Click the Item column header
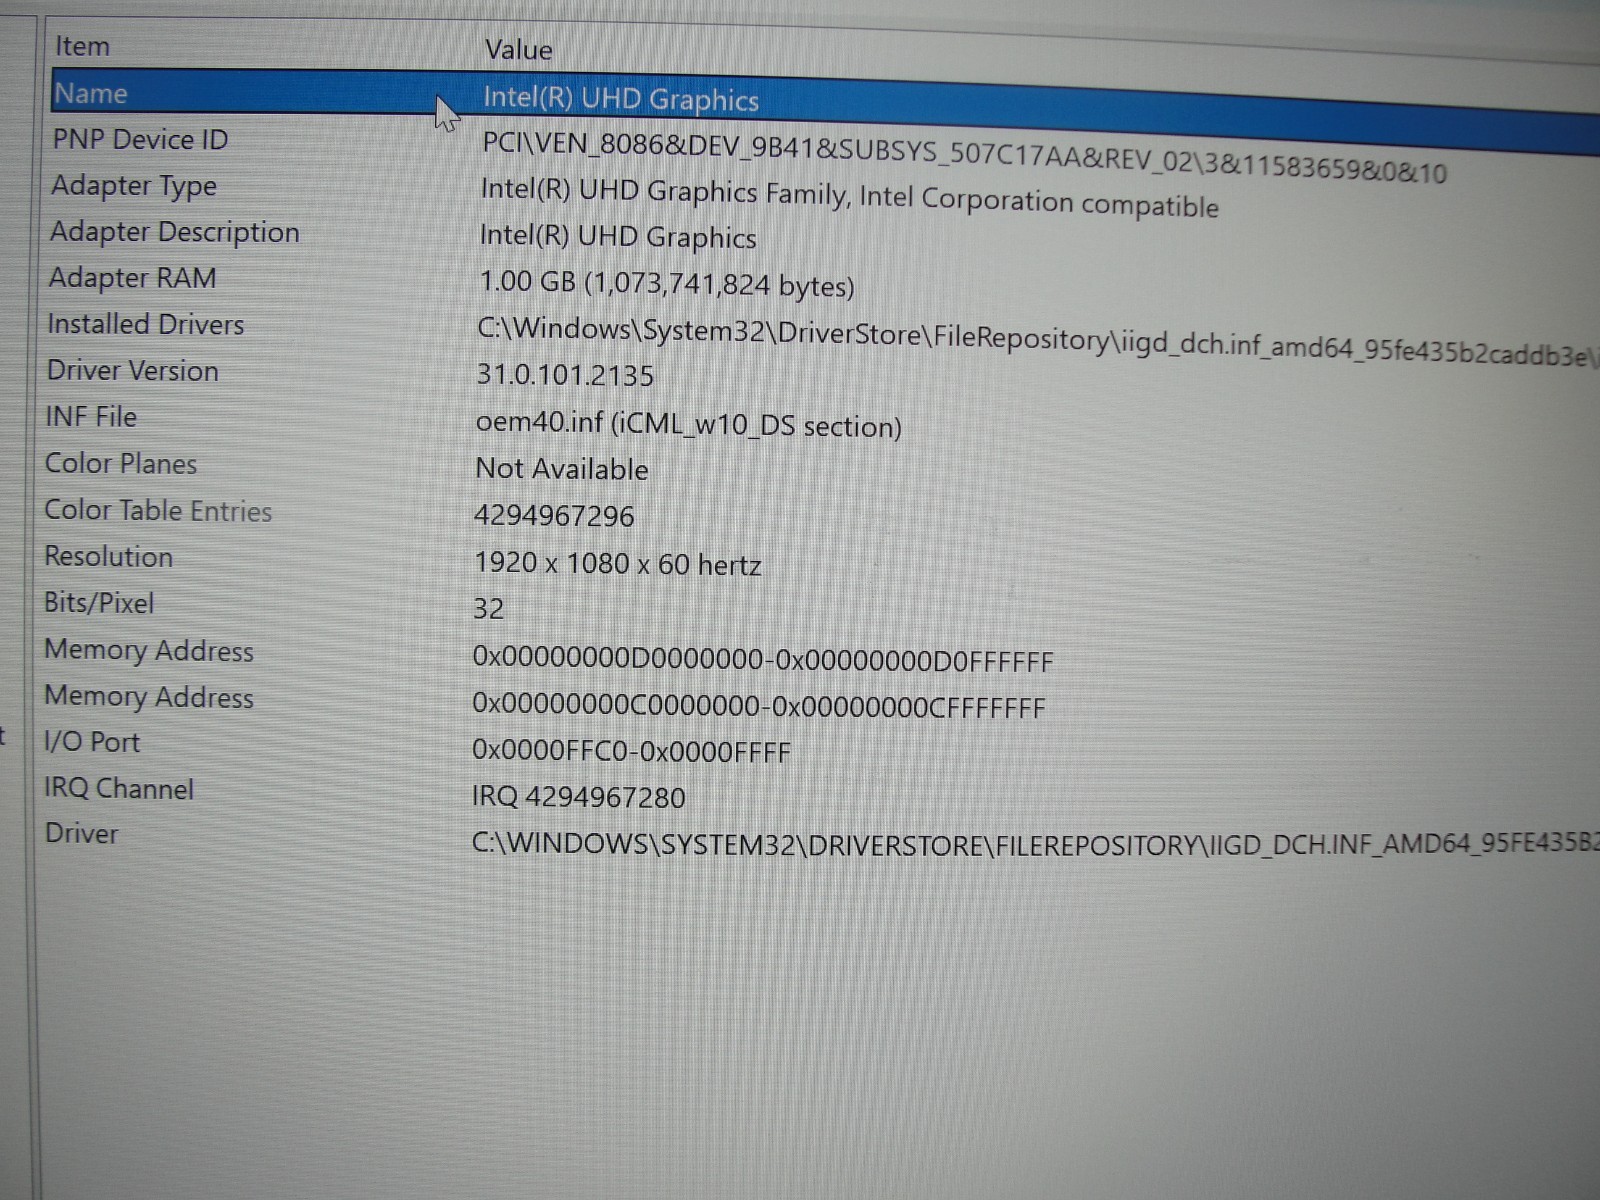 [x=82, y=46]
